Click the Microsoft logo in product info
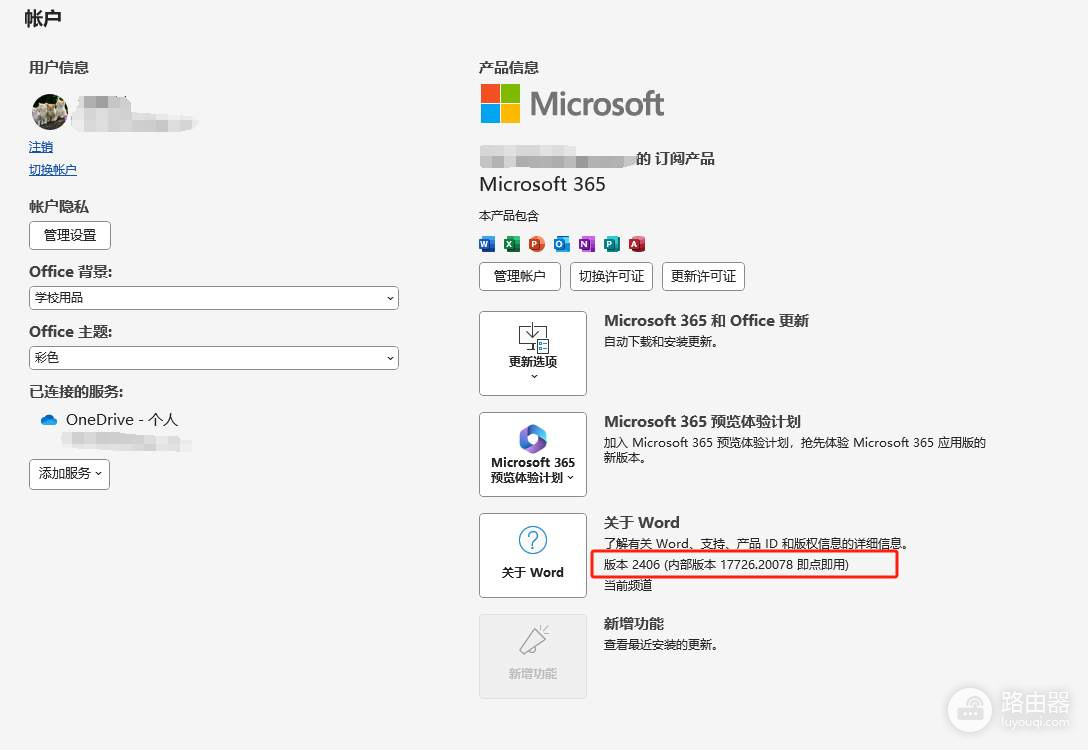The width and height of the screenshot is (1088, 750). tap(572, 104)
